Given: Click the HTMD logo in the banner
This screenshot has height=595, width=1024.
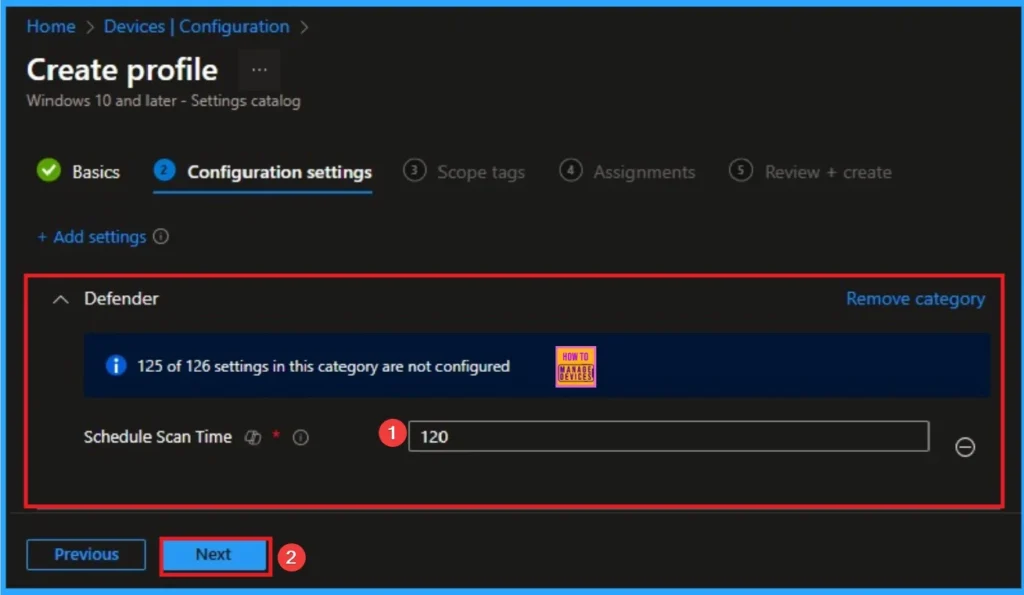Looking at the screenshot, I should 575,366.
